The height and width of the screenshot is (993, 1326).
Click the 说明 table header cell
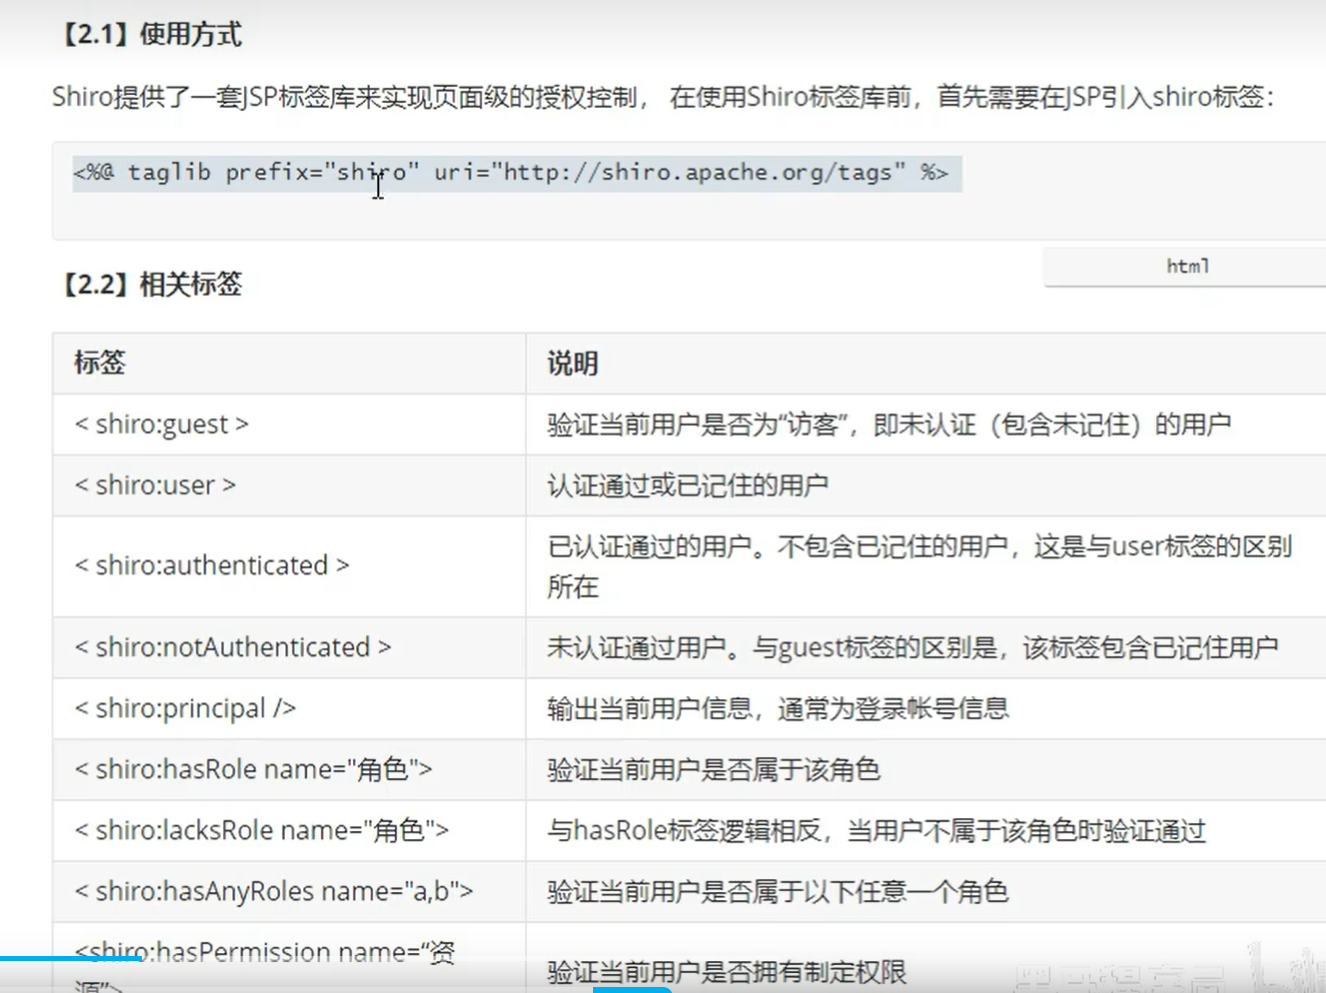[571, 362]
